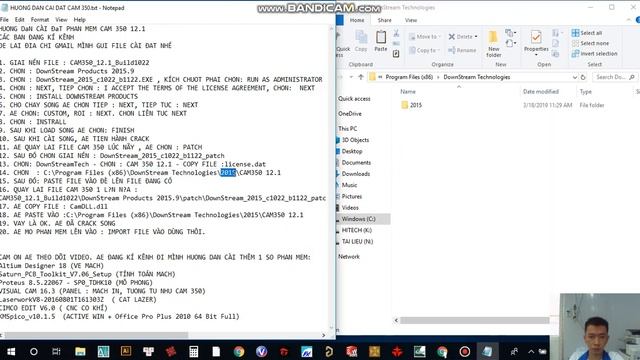Open Task View on the taskbar
The height and width of the screenshot is (360, 640).
click(56, 351)
